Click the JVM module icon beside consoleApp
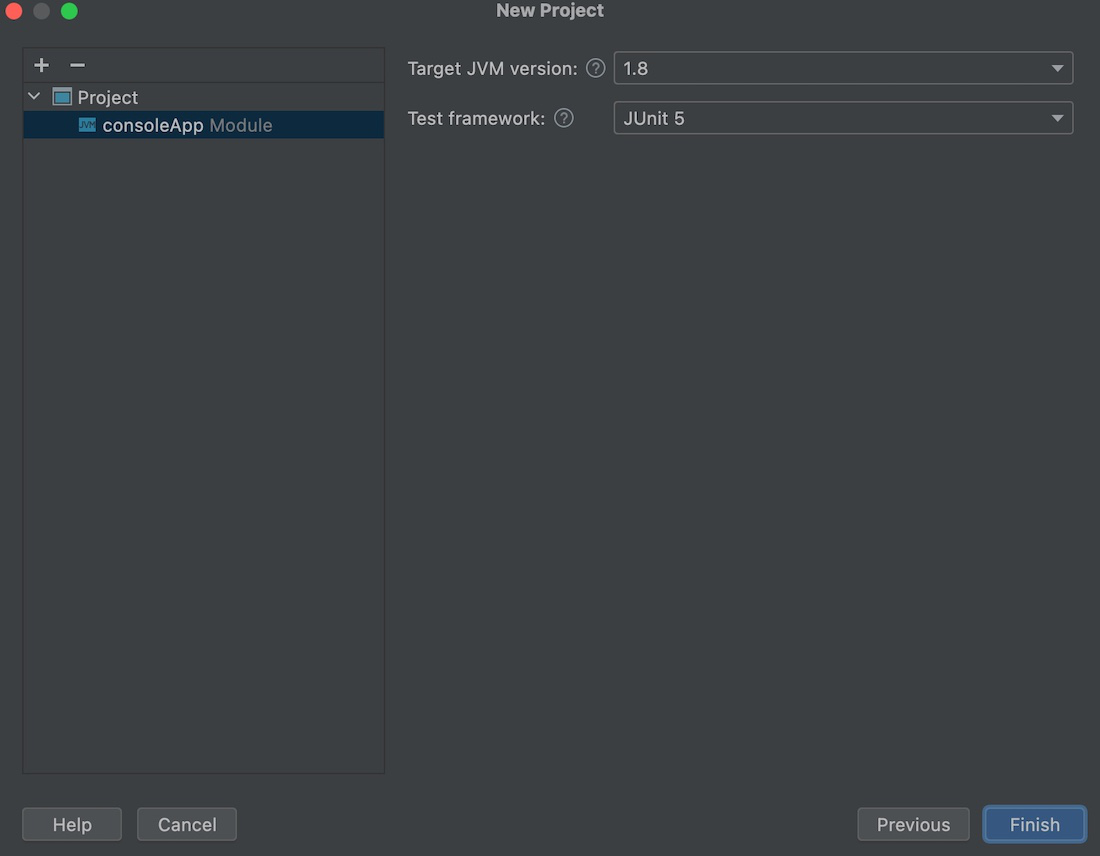 click(87, 125)
